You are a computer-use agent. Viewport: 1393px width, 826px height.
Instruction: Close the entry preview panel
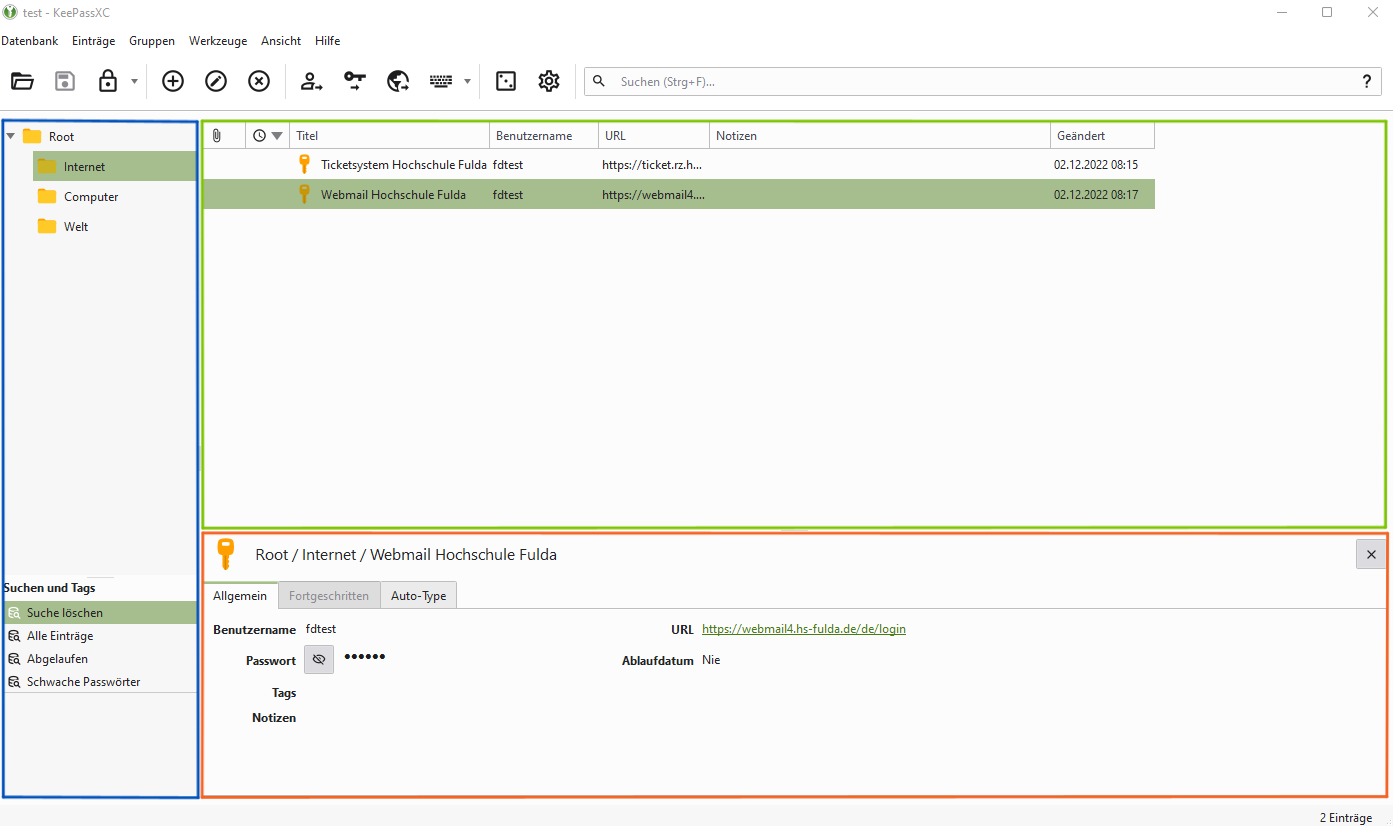1370,554
